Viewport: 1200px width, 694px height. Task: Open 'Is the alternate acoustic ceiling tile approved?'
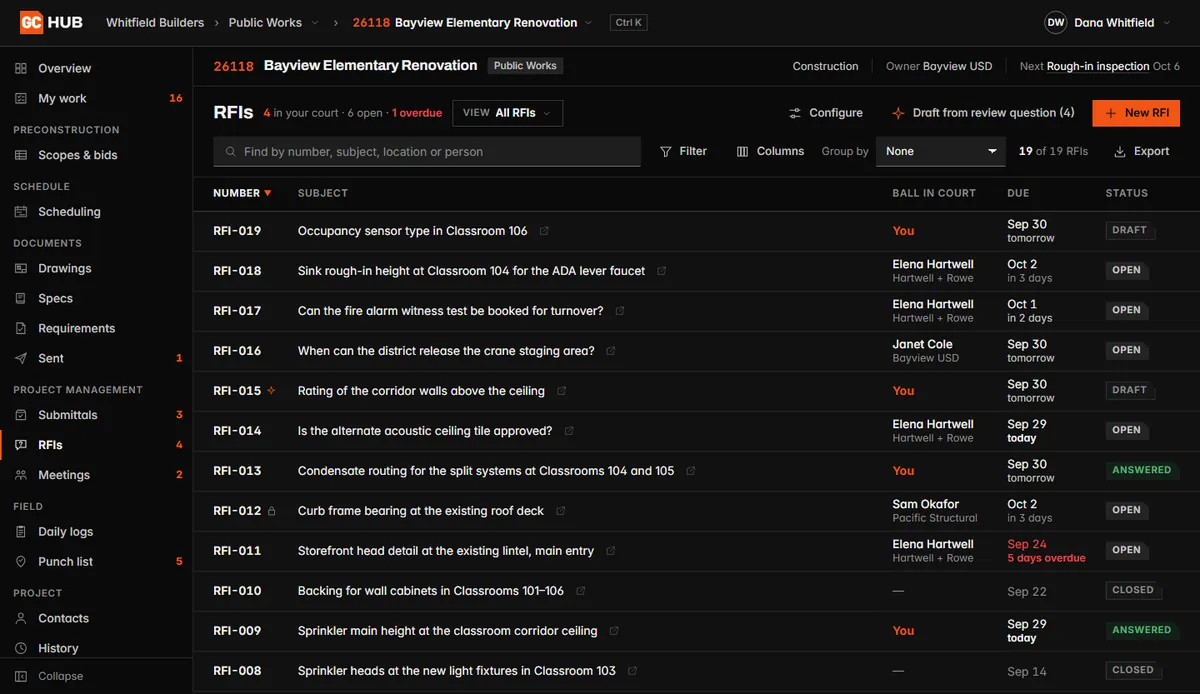tap(425, 431)
